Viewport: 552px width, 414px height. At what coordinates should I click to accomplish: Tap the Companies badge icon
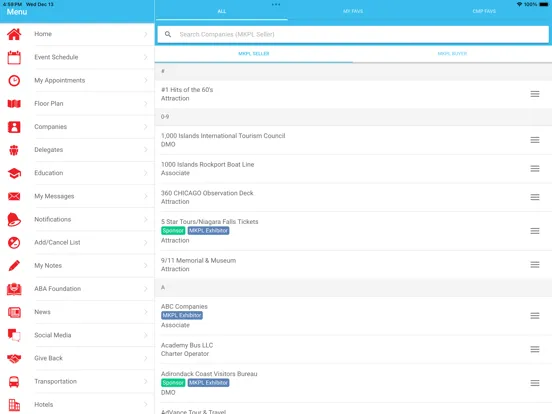(14, 127)
